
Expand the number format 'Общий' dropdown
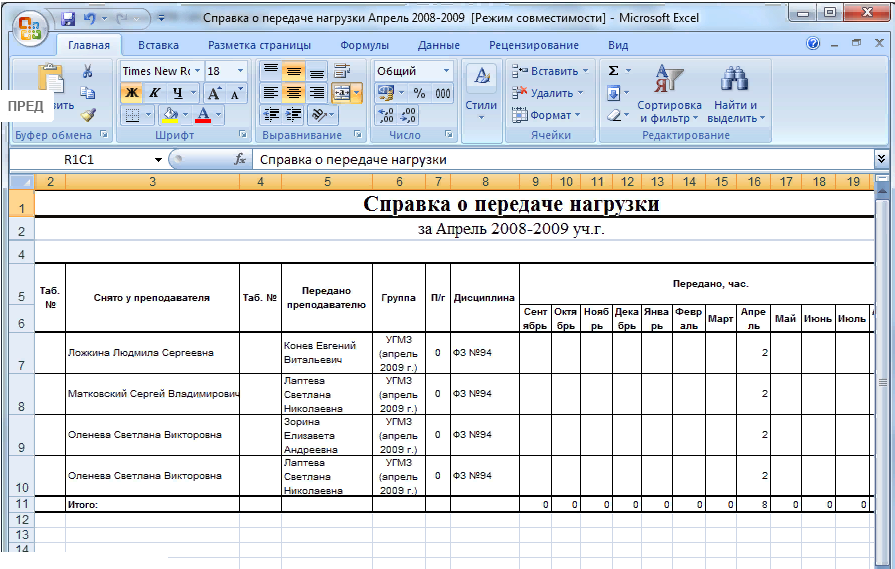[x=445, y=71]
